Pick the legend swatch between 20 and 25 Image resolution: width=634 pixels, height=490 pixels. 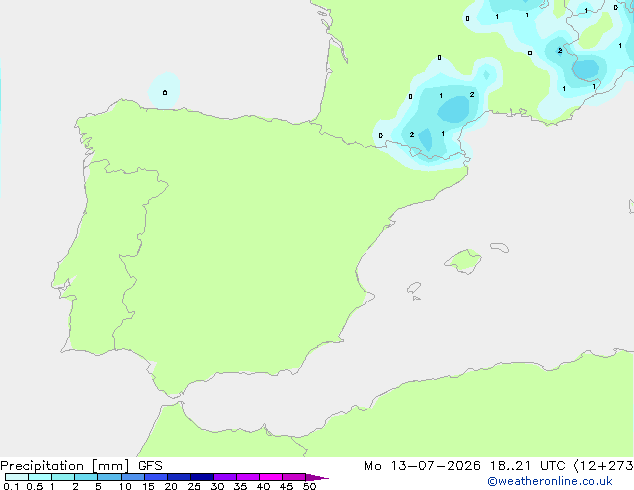click(179, 477)
